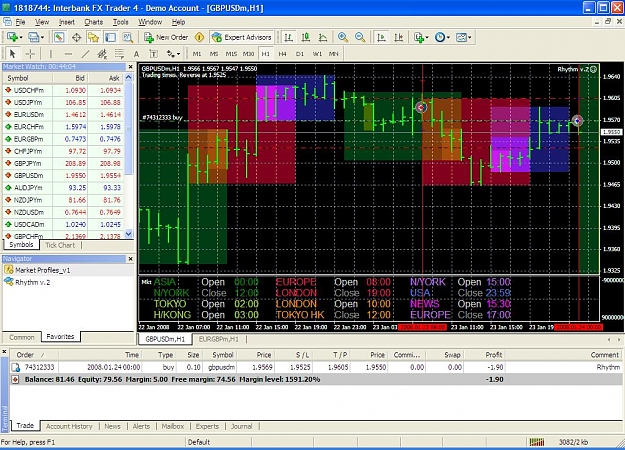Select the Trendline tool
This screenshot has width=625, height=450.
click(85, 53)
